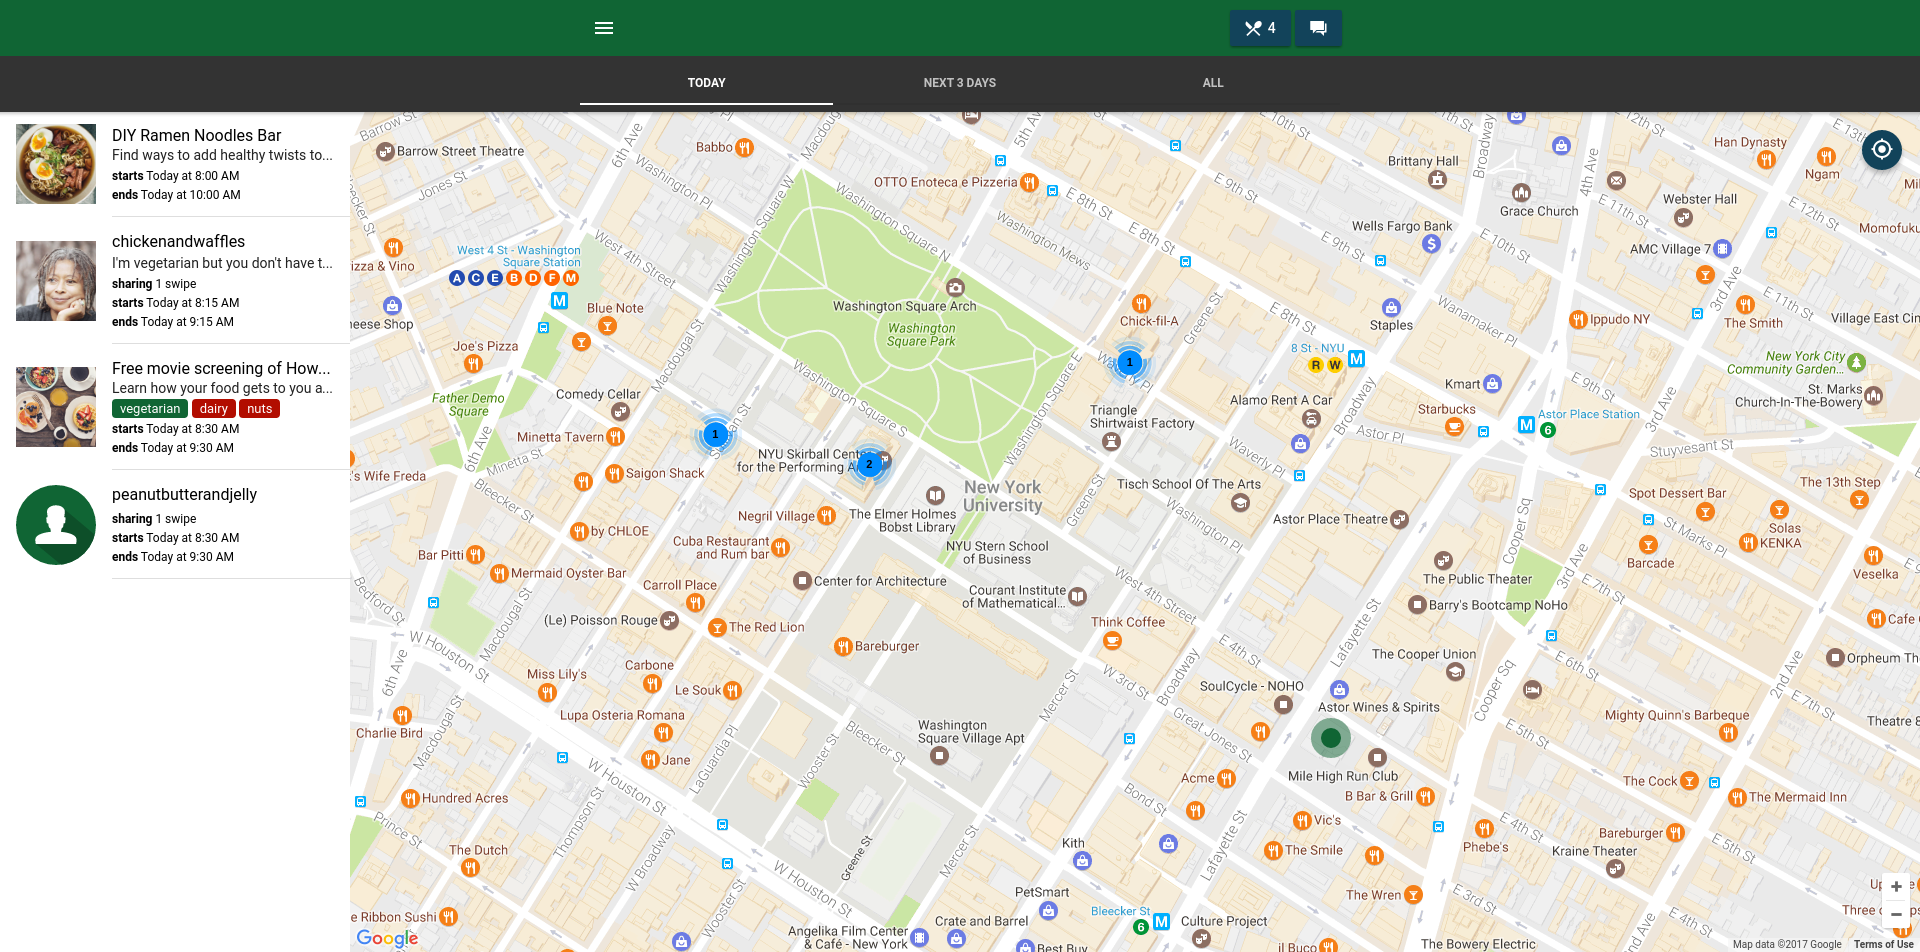
Task: Click Astor Wines & Spirits shop icon
Action: pos(1340,689)
